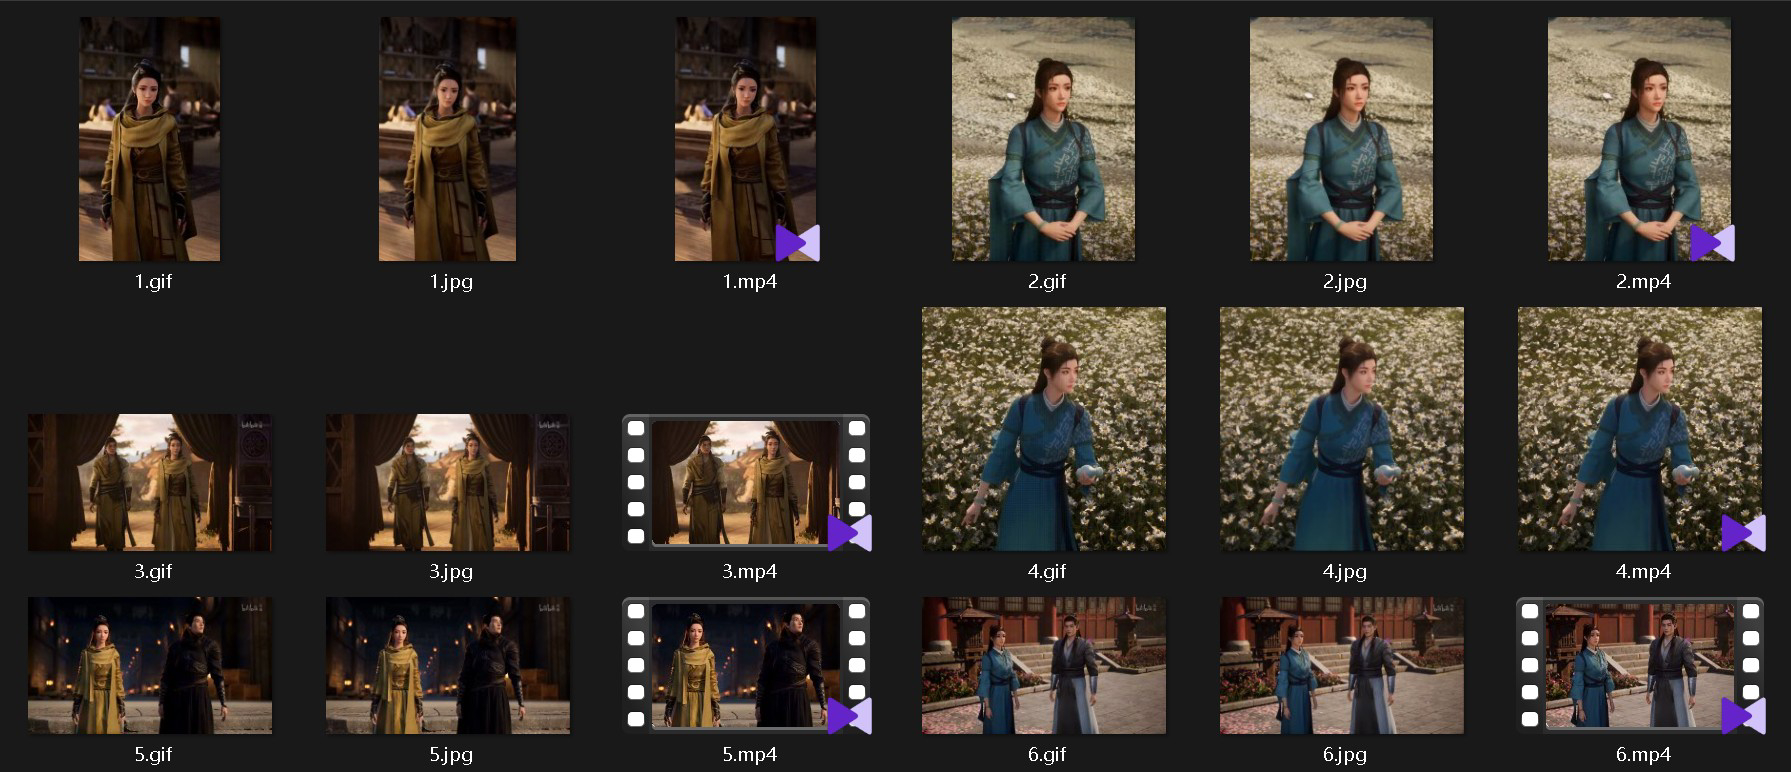Click the purple player badge on 1.mp4
Viewport: 1791px width, 772px height.
798,243
